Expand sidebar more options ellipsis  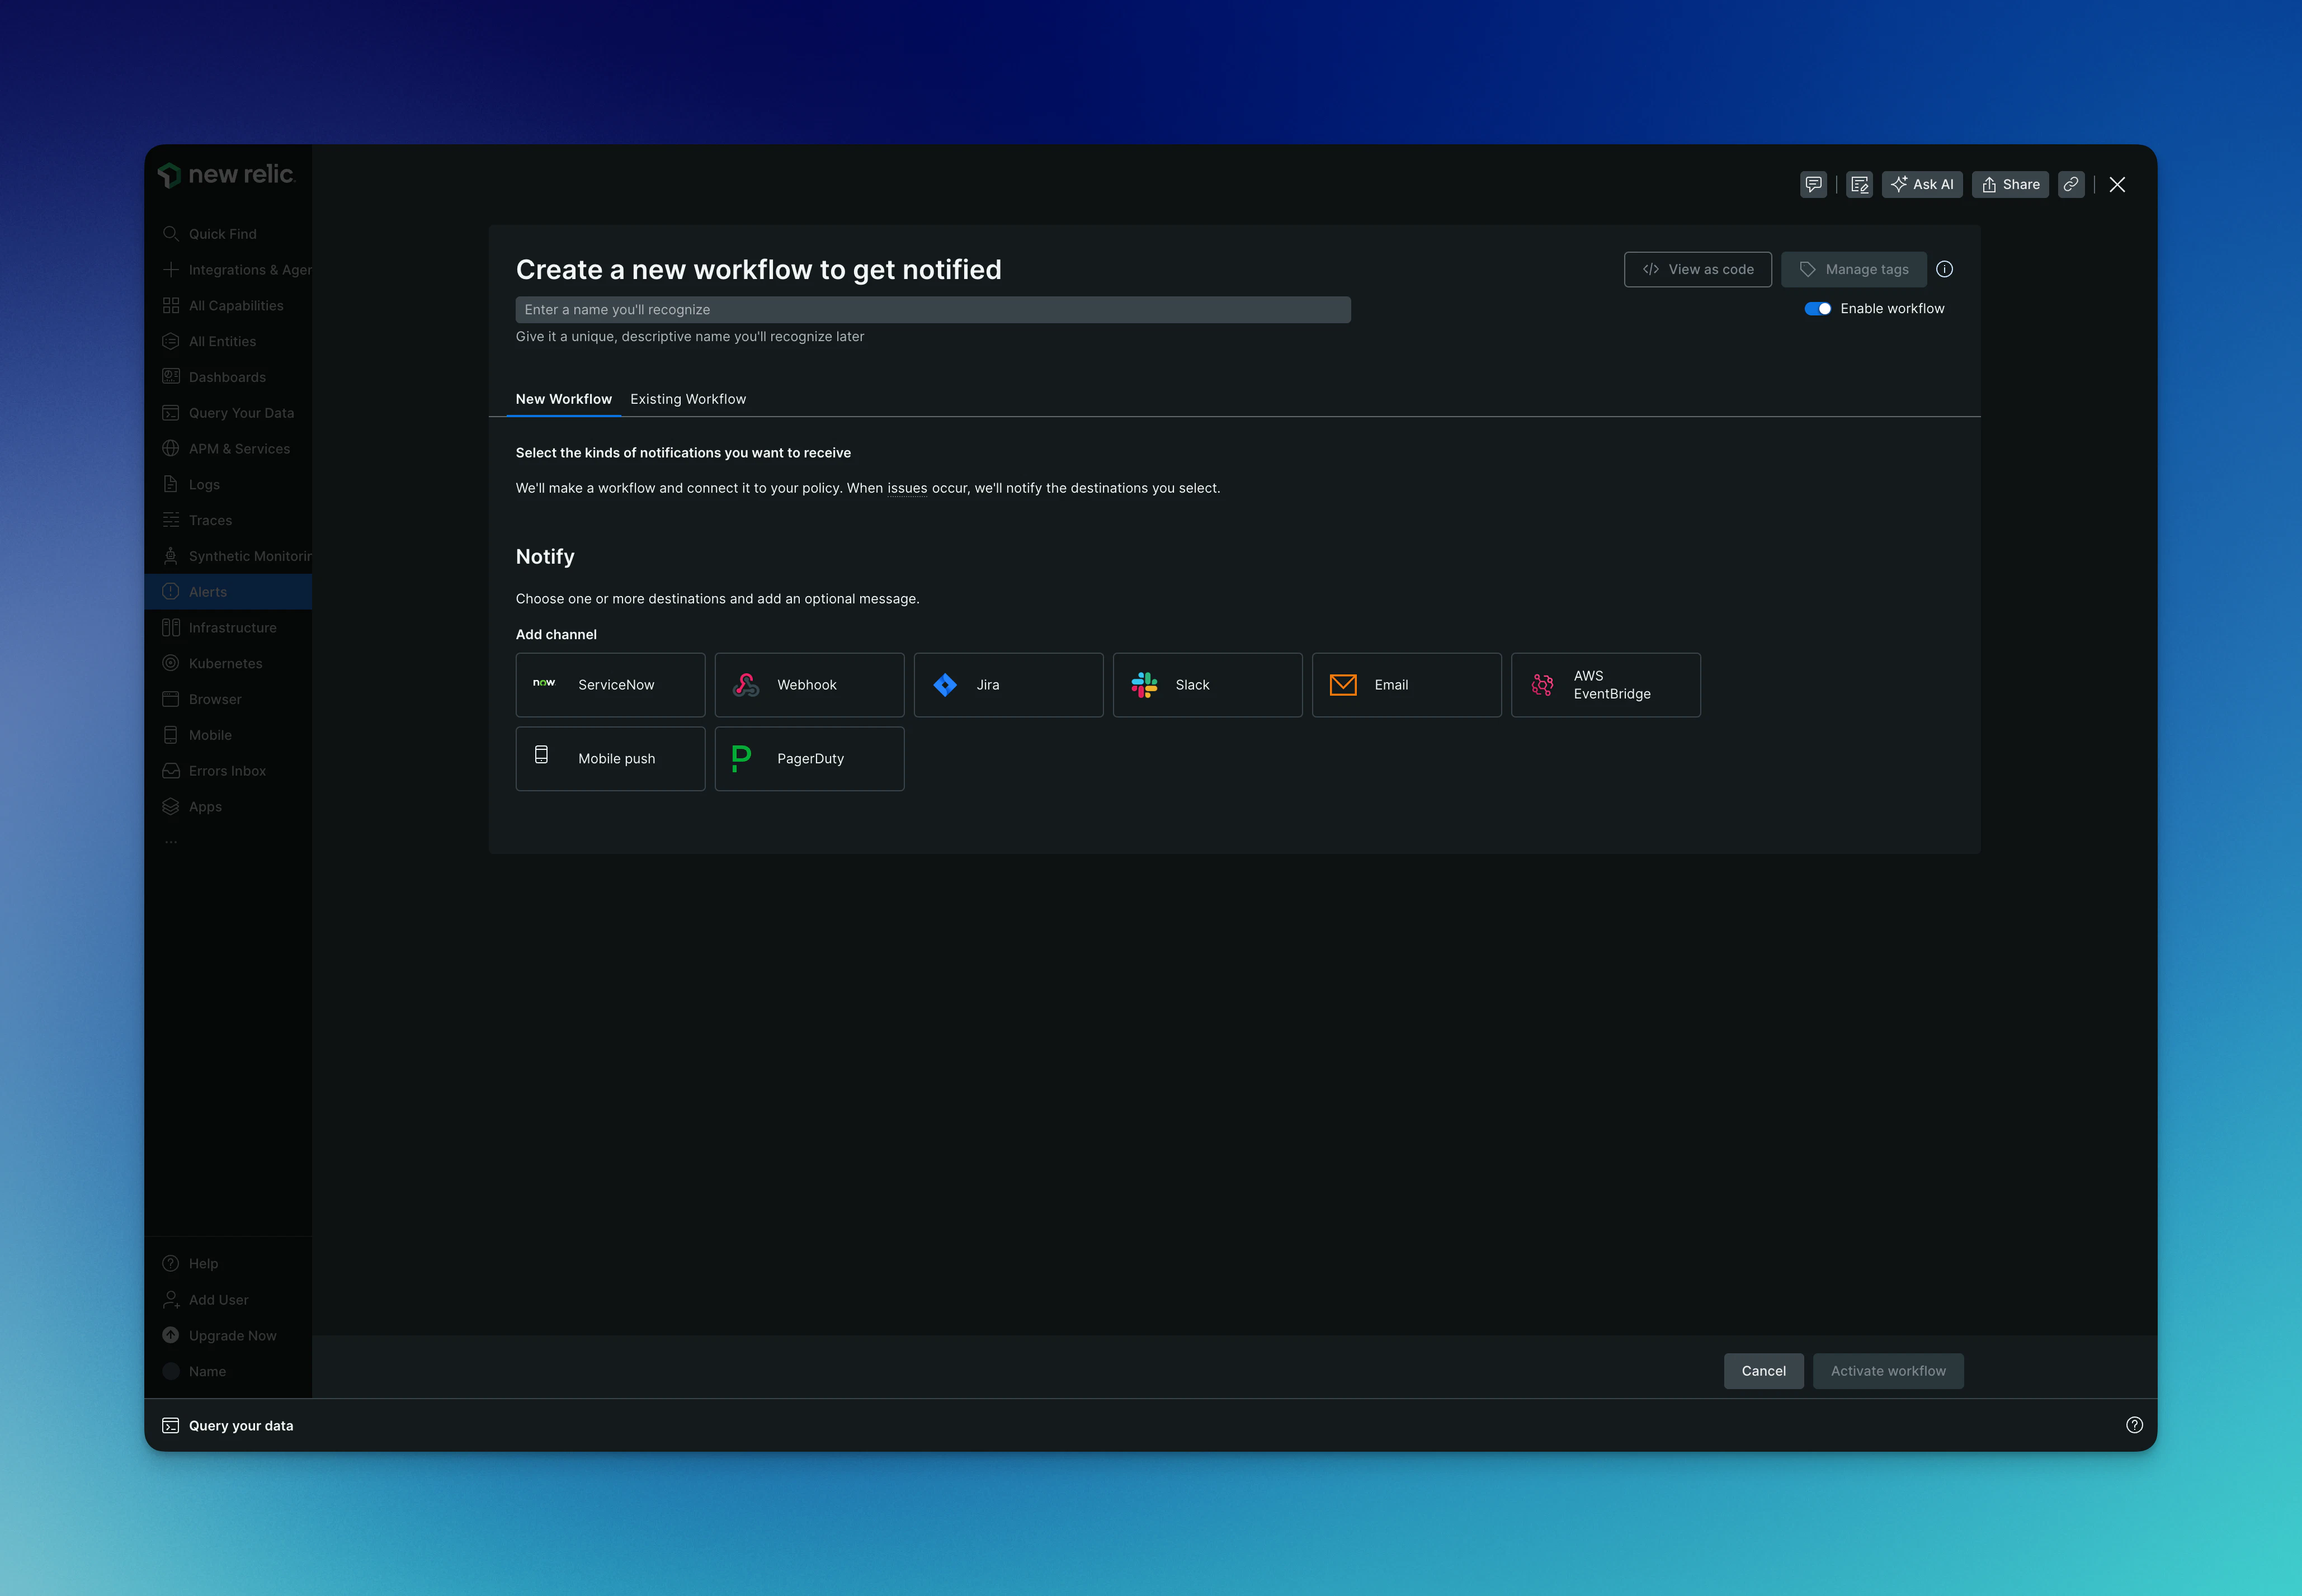click(171, 842)
